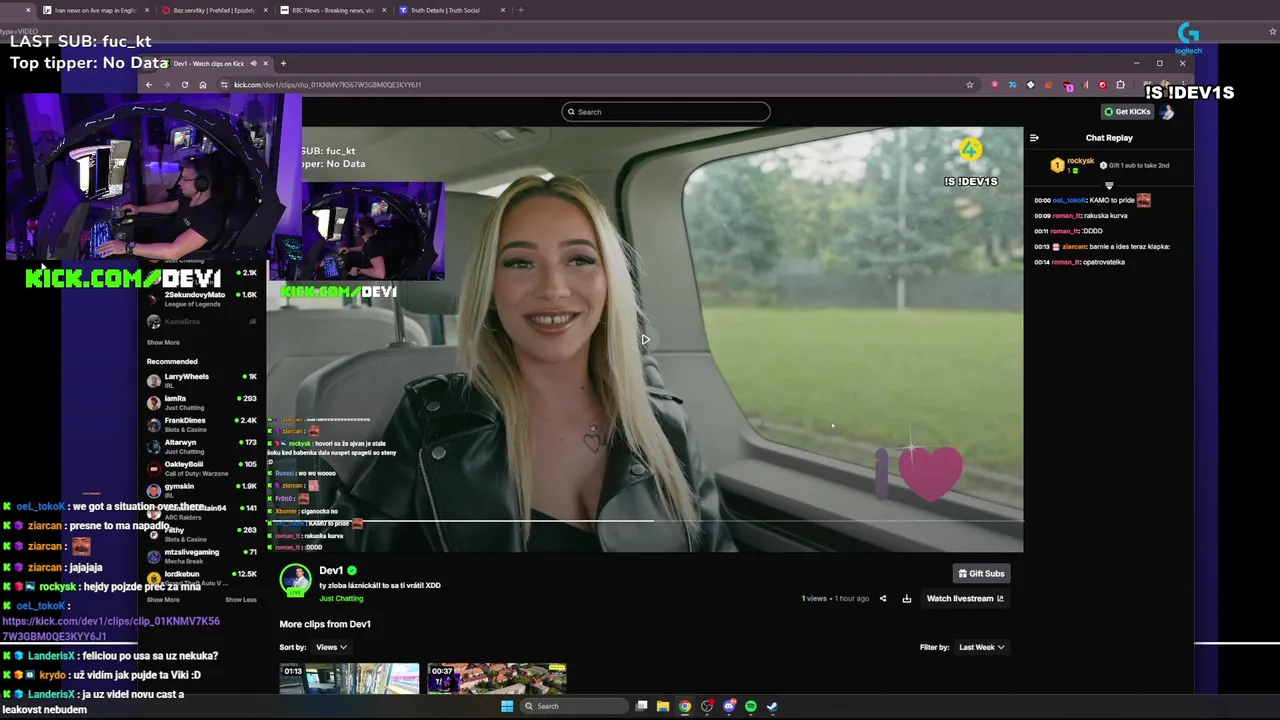Click the 'More clips from Dev1' heading
The image size is (1280, 720).
(x=325, y=624)
